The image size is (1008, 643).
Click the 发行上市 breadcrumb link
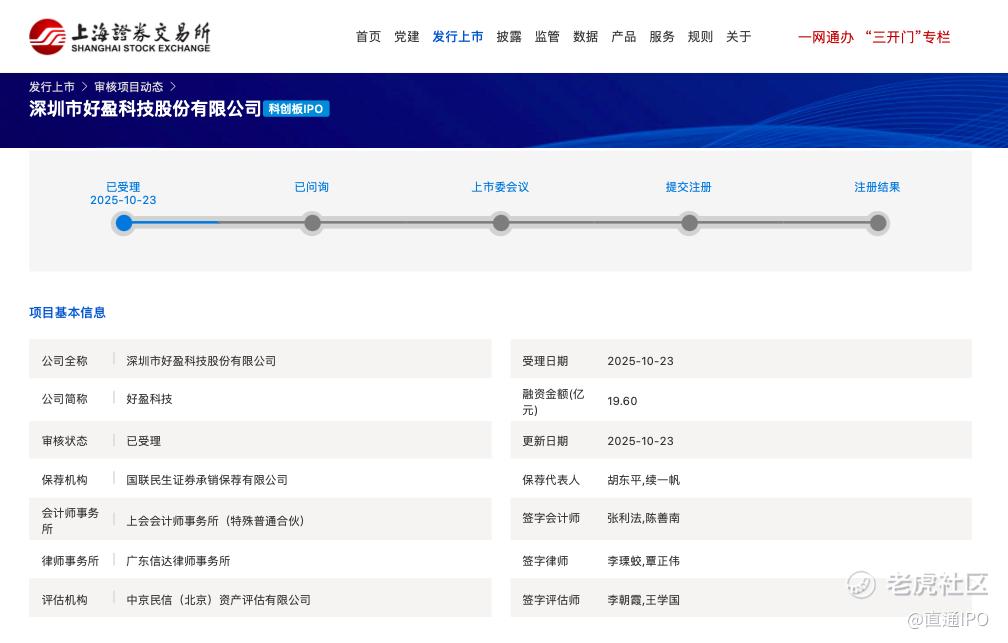[51, 87]
